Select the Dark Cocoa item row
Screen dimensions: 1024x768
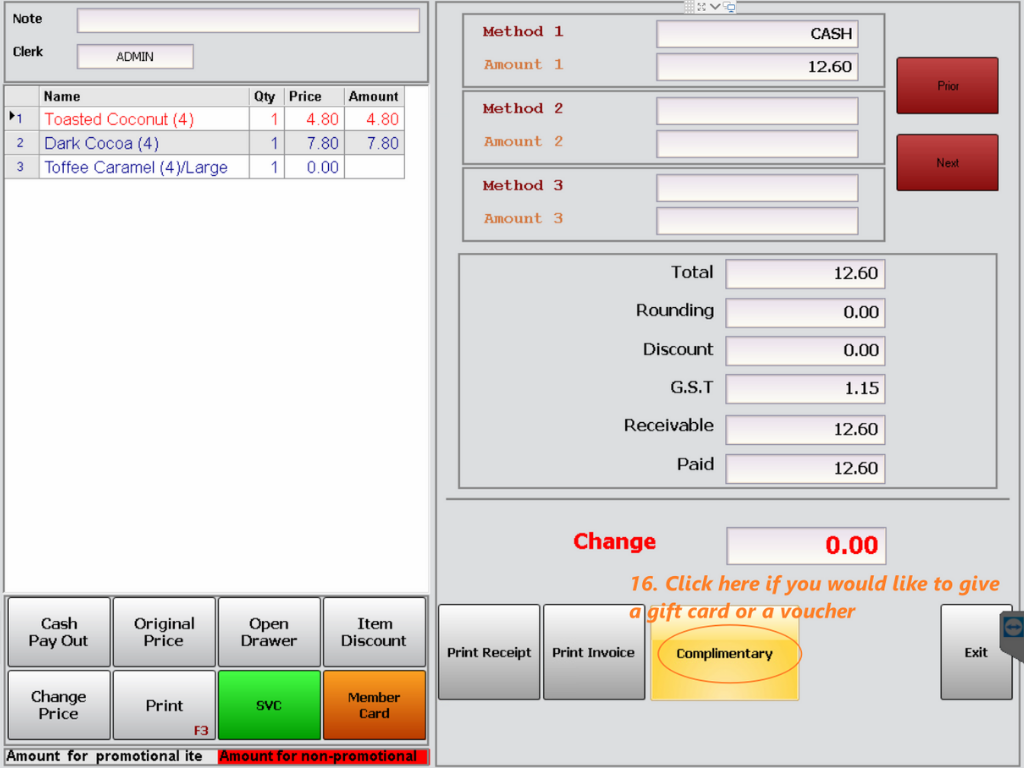pos(140,143)
